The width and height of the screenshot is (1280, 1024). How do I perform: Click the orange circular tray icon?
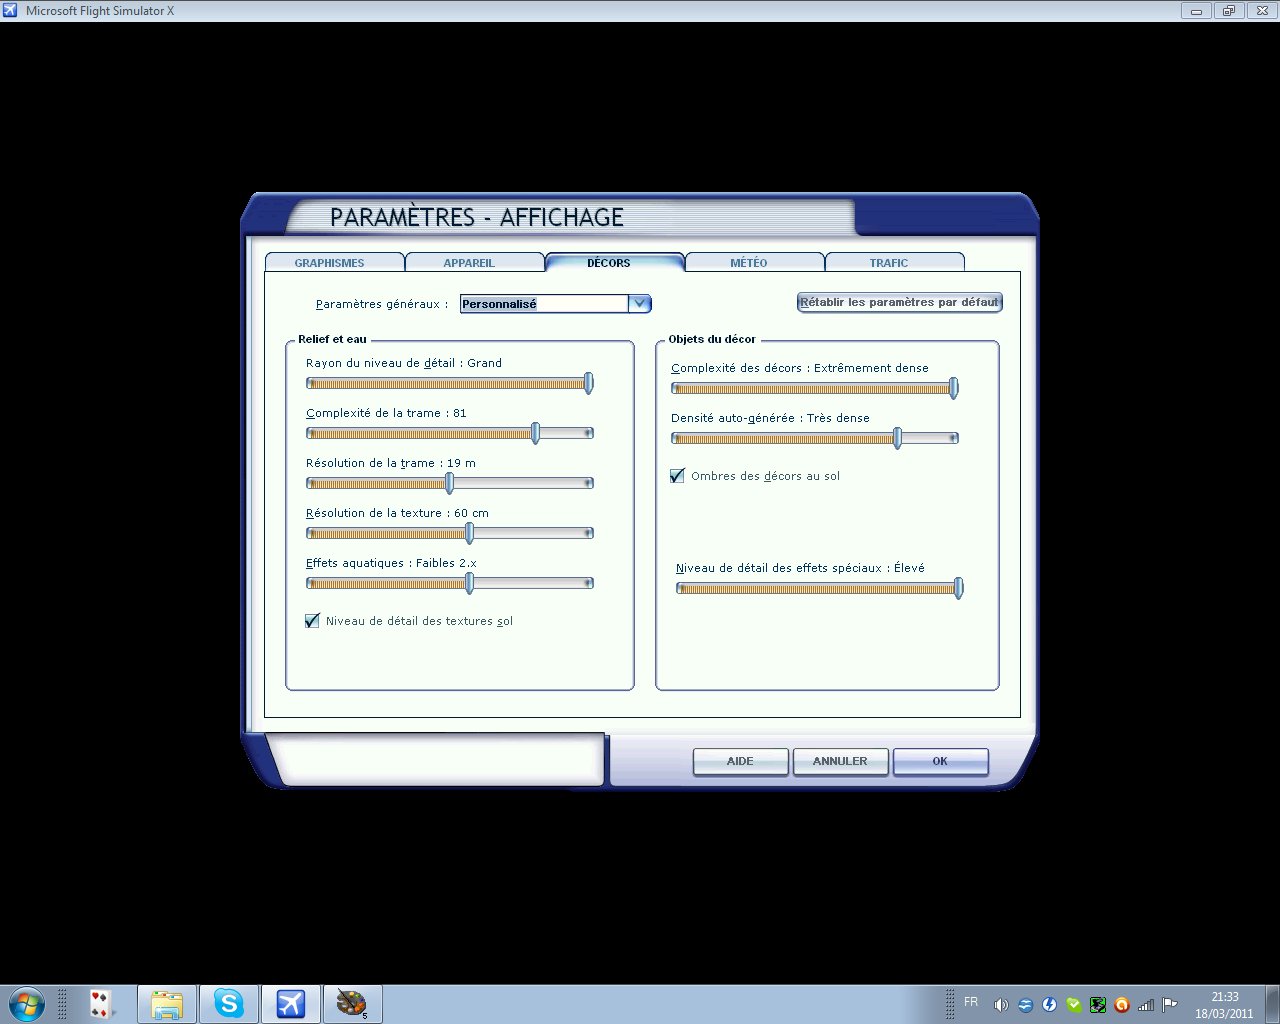tap(1122, 1005)
